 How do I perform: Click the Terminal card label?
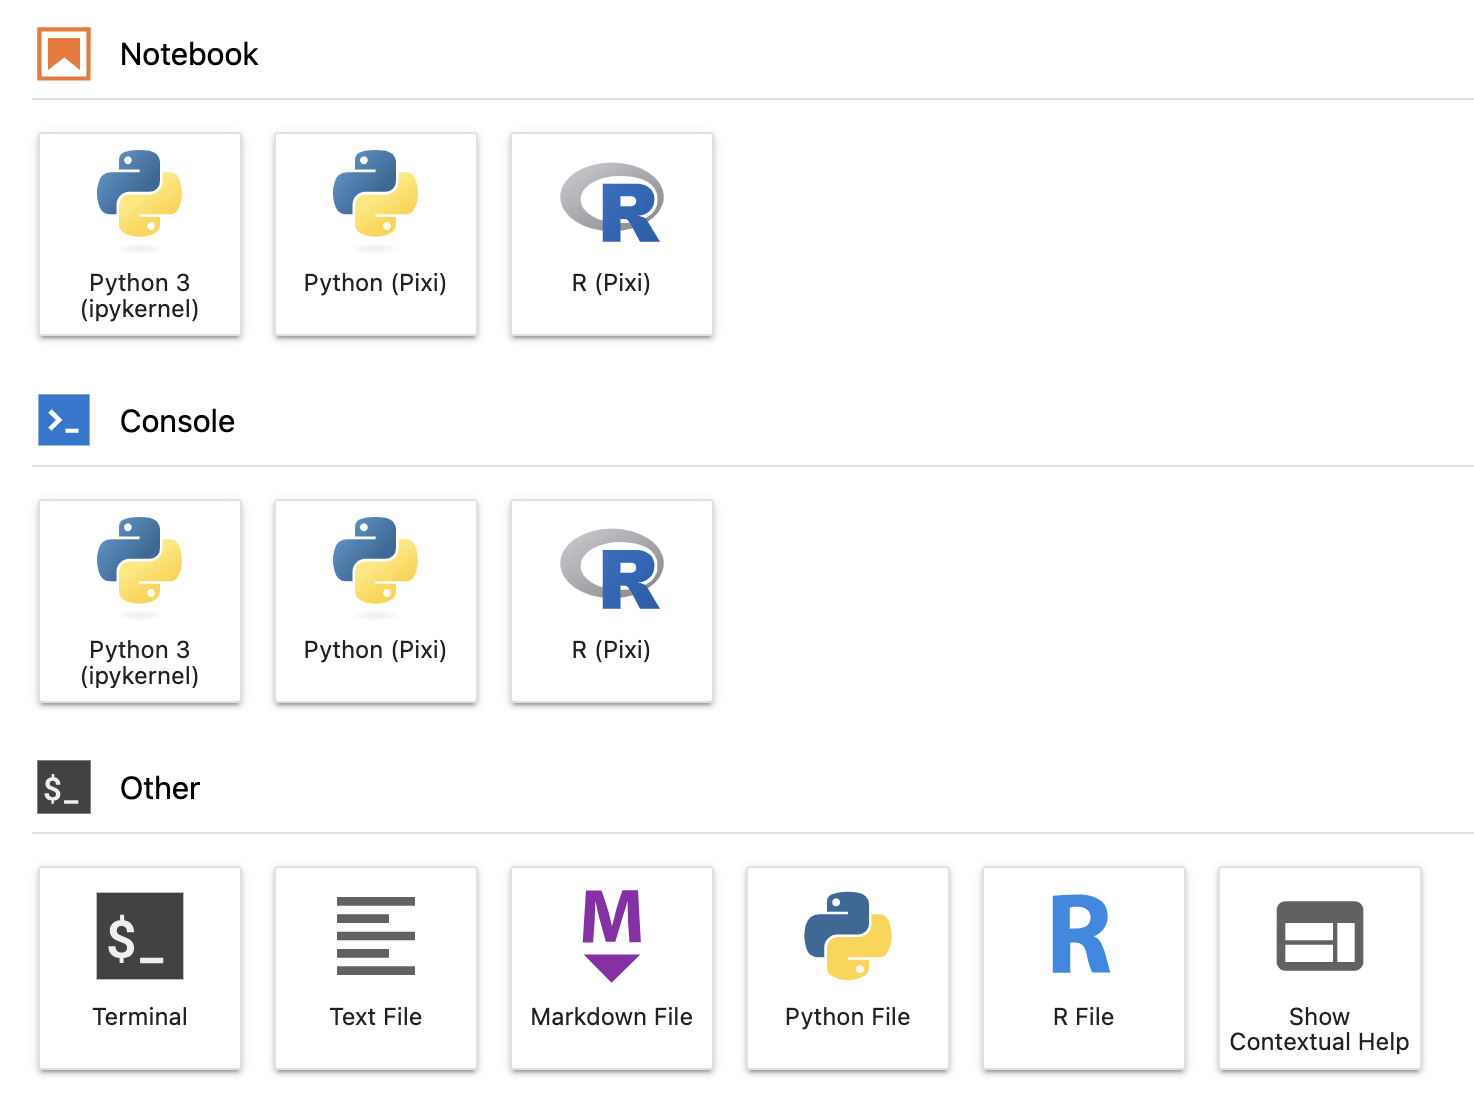(x=140, y=1017)
